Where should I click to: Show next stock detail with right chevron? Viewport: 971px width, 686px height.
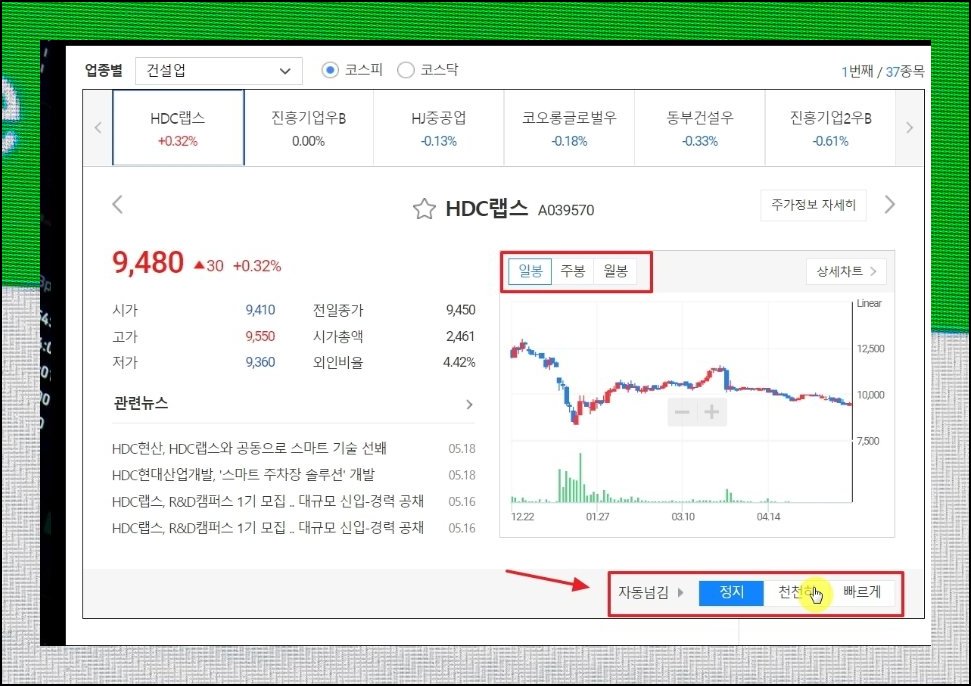coord(890,204)
